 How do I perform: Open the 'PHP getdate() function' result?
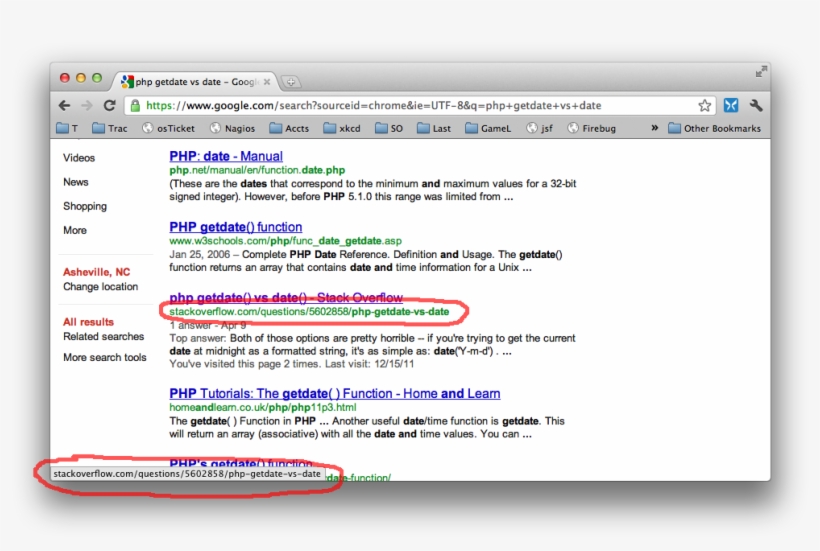click(x=236, y=227)
